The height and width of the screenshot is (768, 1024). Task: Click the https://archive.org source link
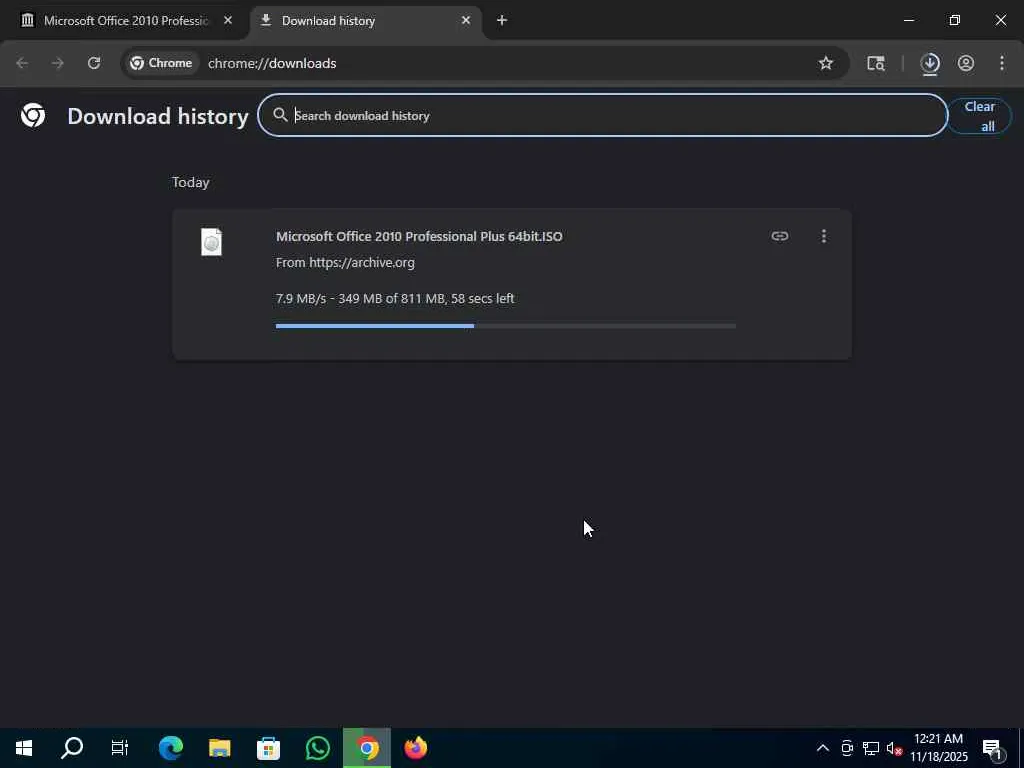362,263
